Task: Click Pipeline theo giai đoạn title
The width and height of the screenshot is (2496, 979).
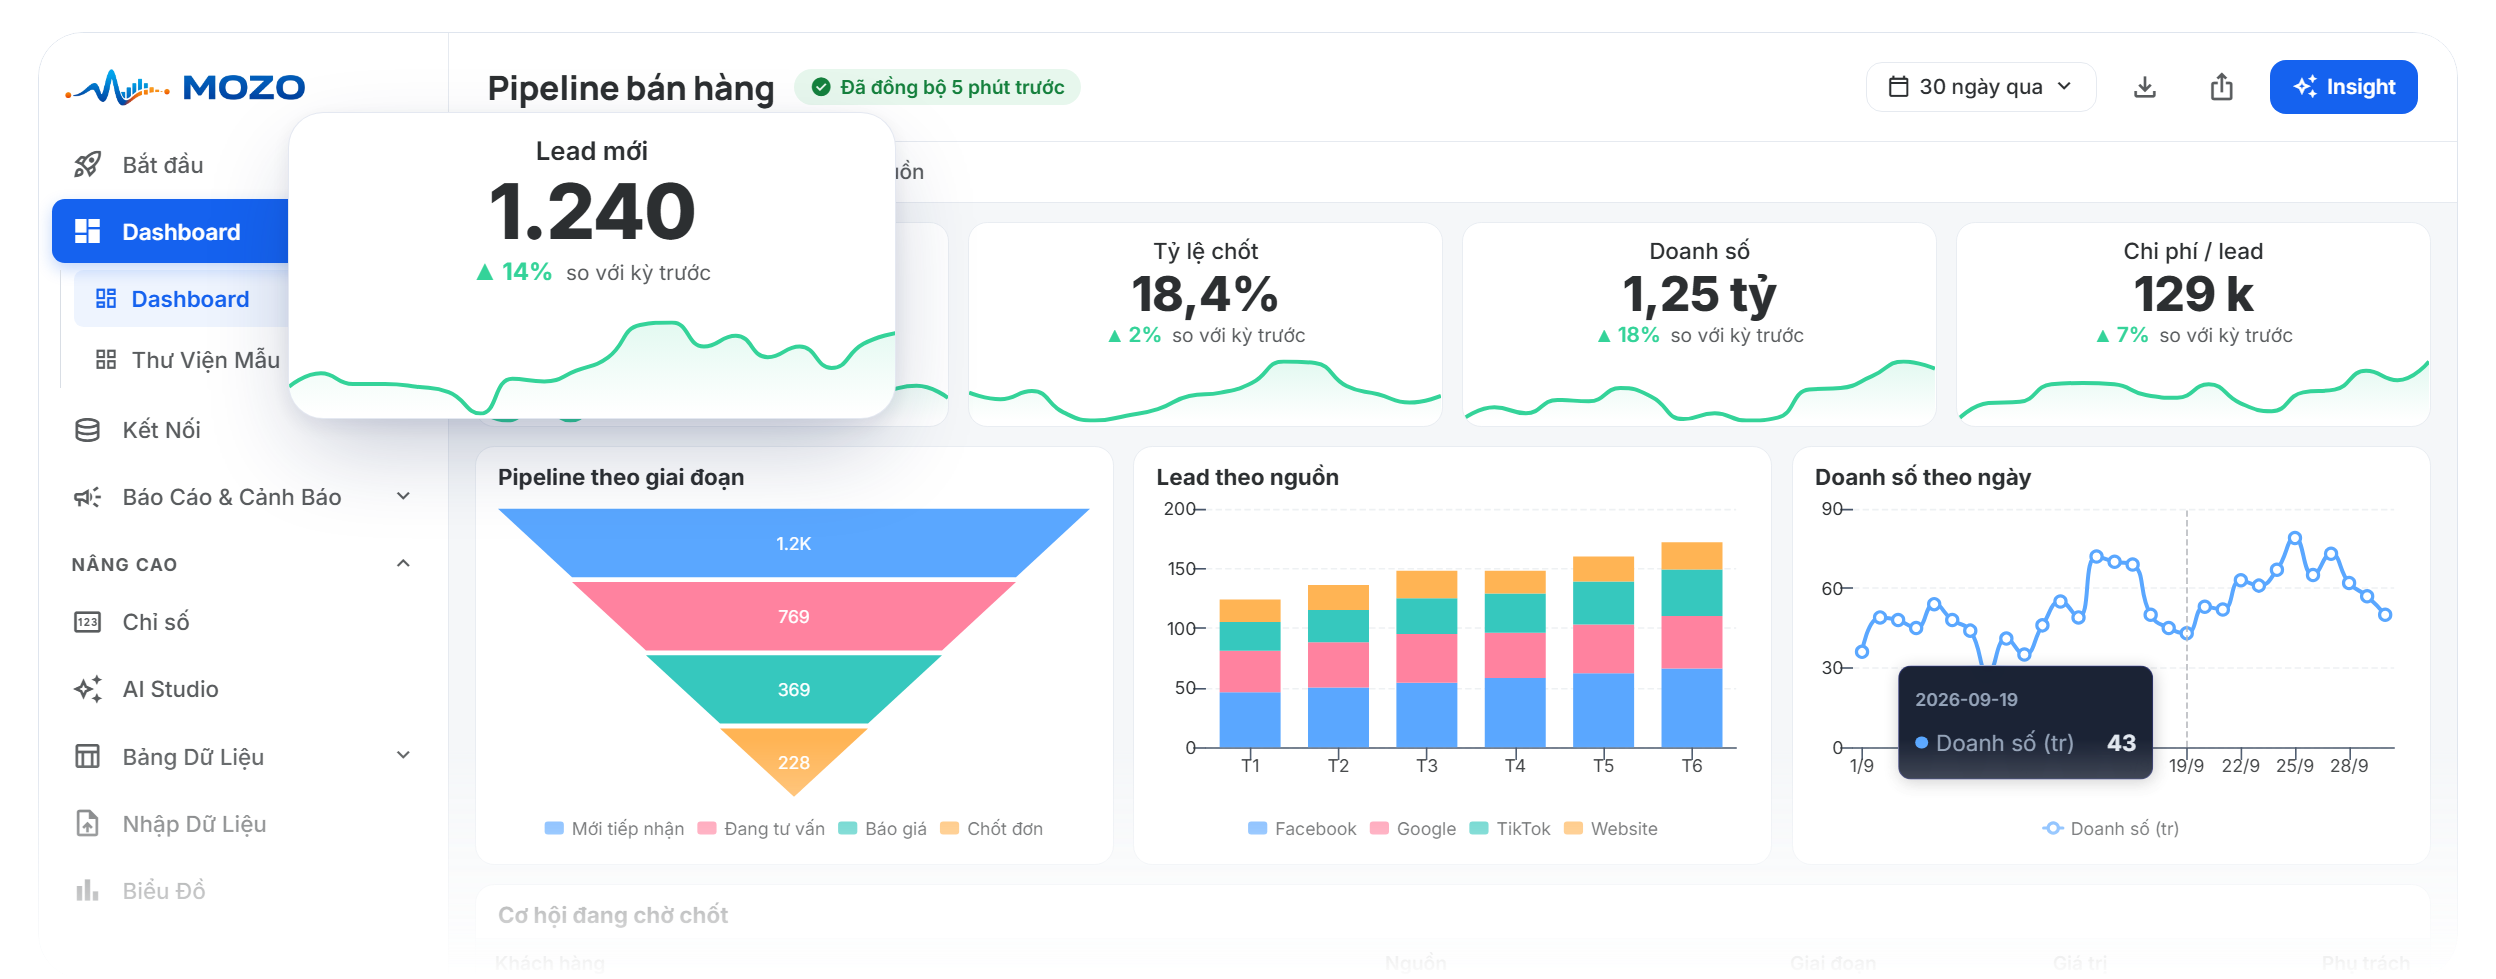Action: 621,477
